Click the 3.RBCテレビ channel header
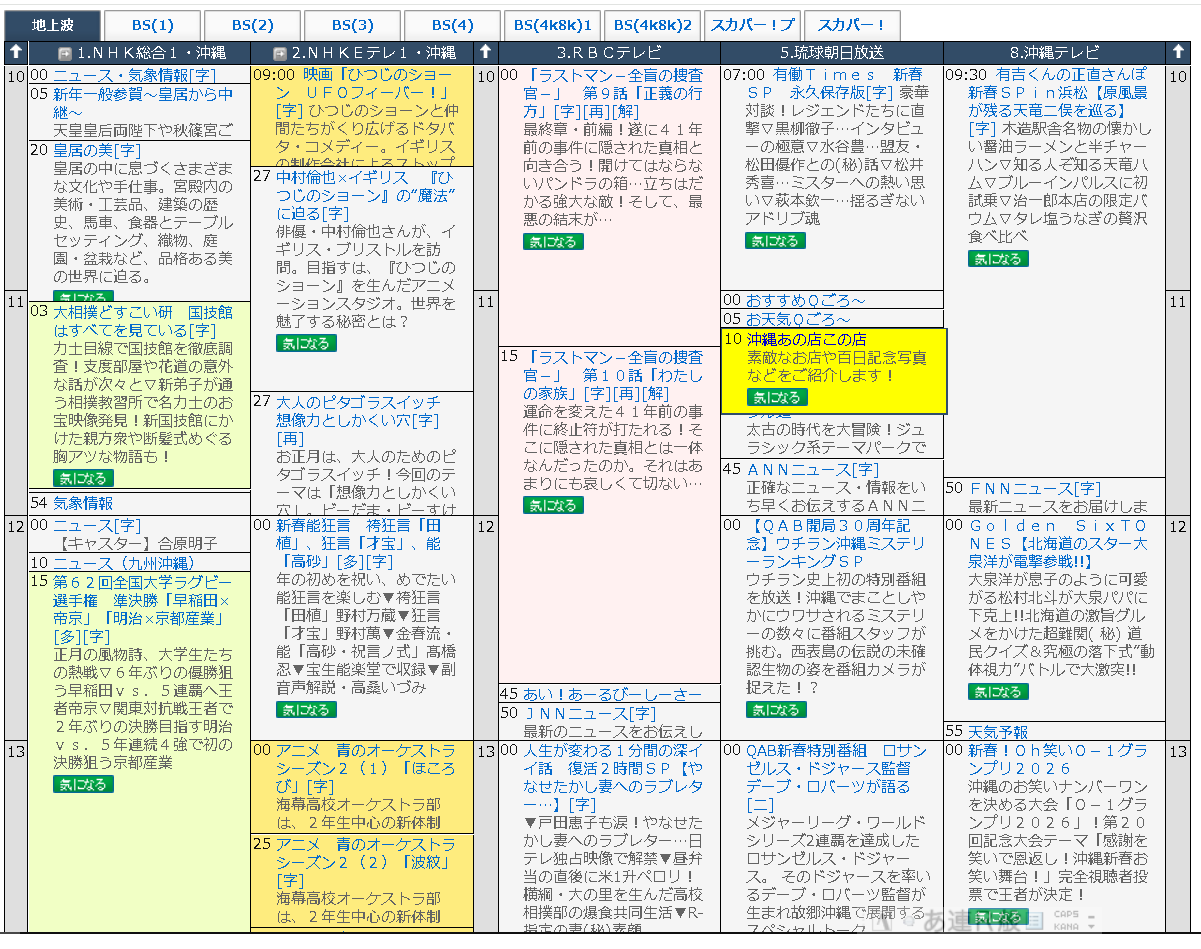 click(609, 52)
